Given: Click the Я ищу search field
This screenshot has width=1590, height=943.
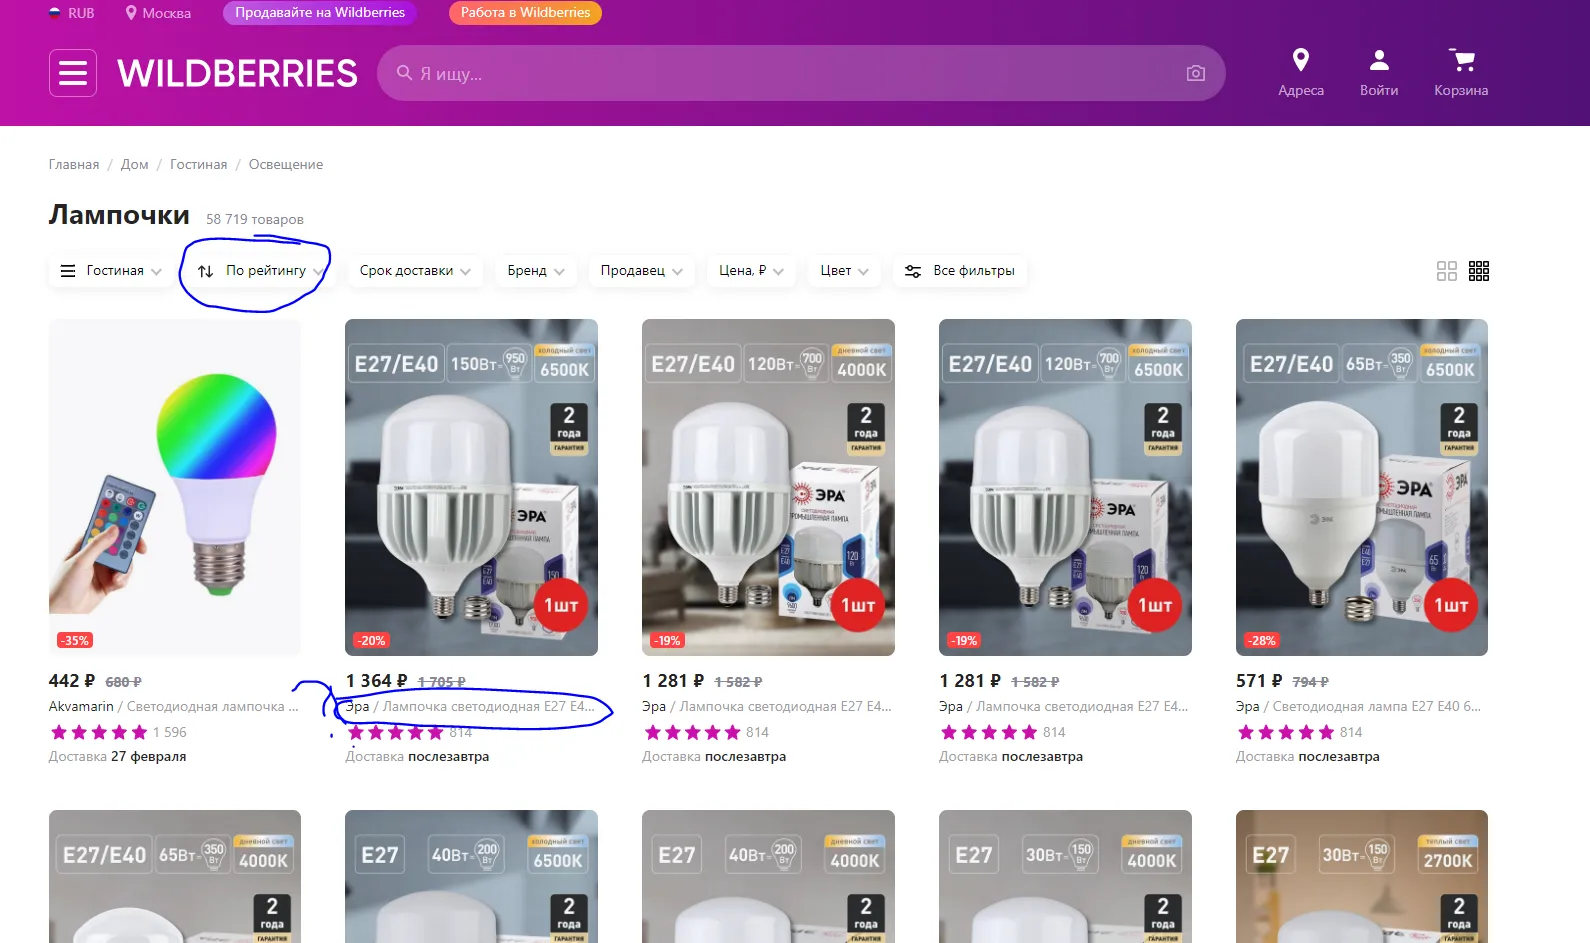Looking at the screenshot, I should point(780,73).
